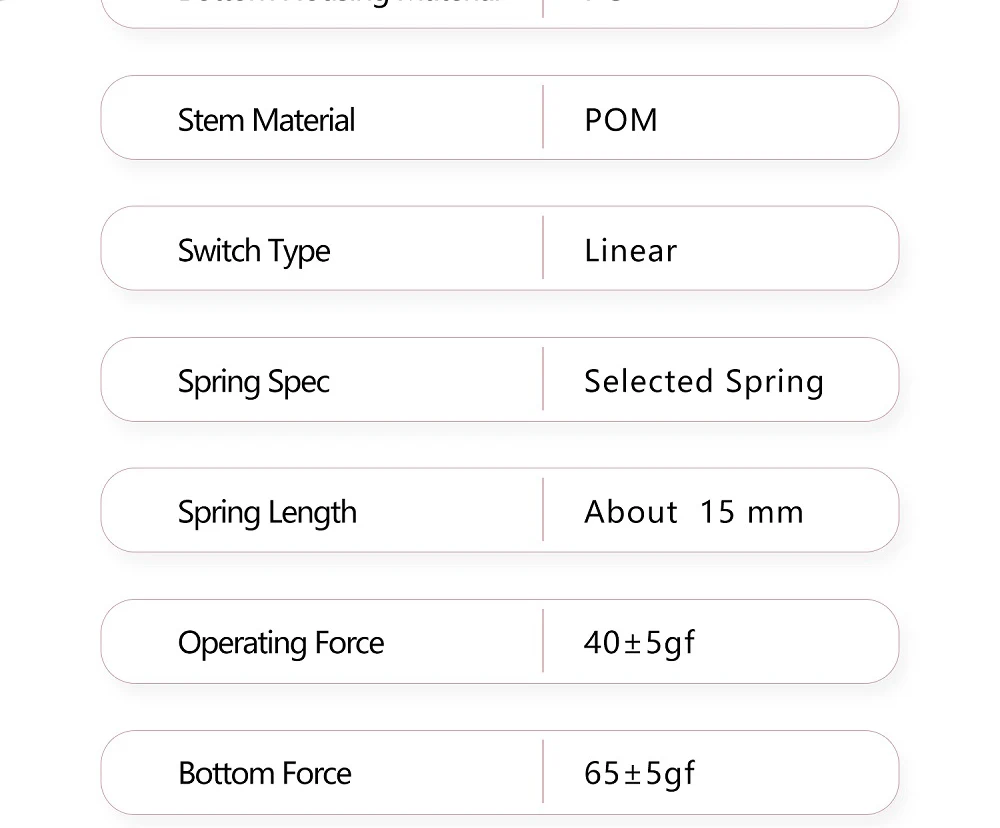Click the "Stem Material" label
The height and width of the screenshot is (828, 1000).
266,120
